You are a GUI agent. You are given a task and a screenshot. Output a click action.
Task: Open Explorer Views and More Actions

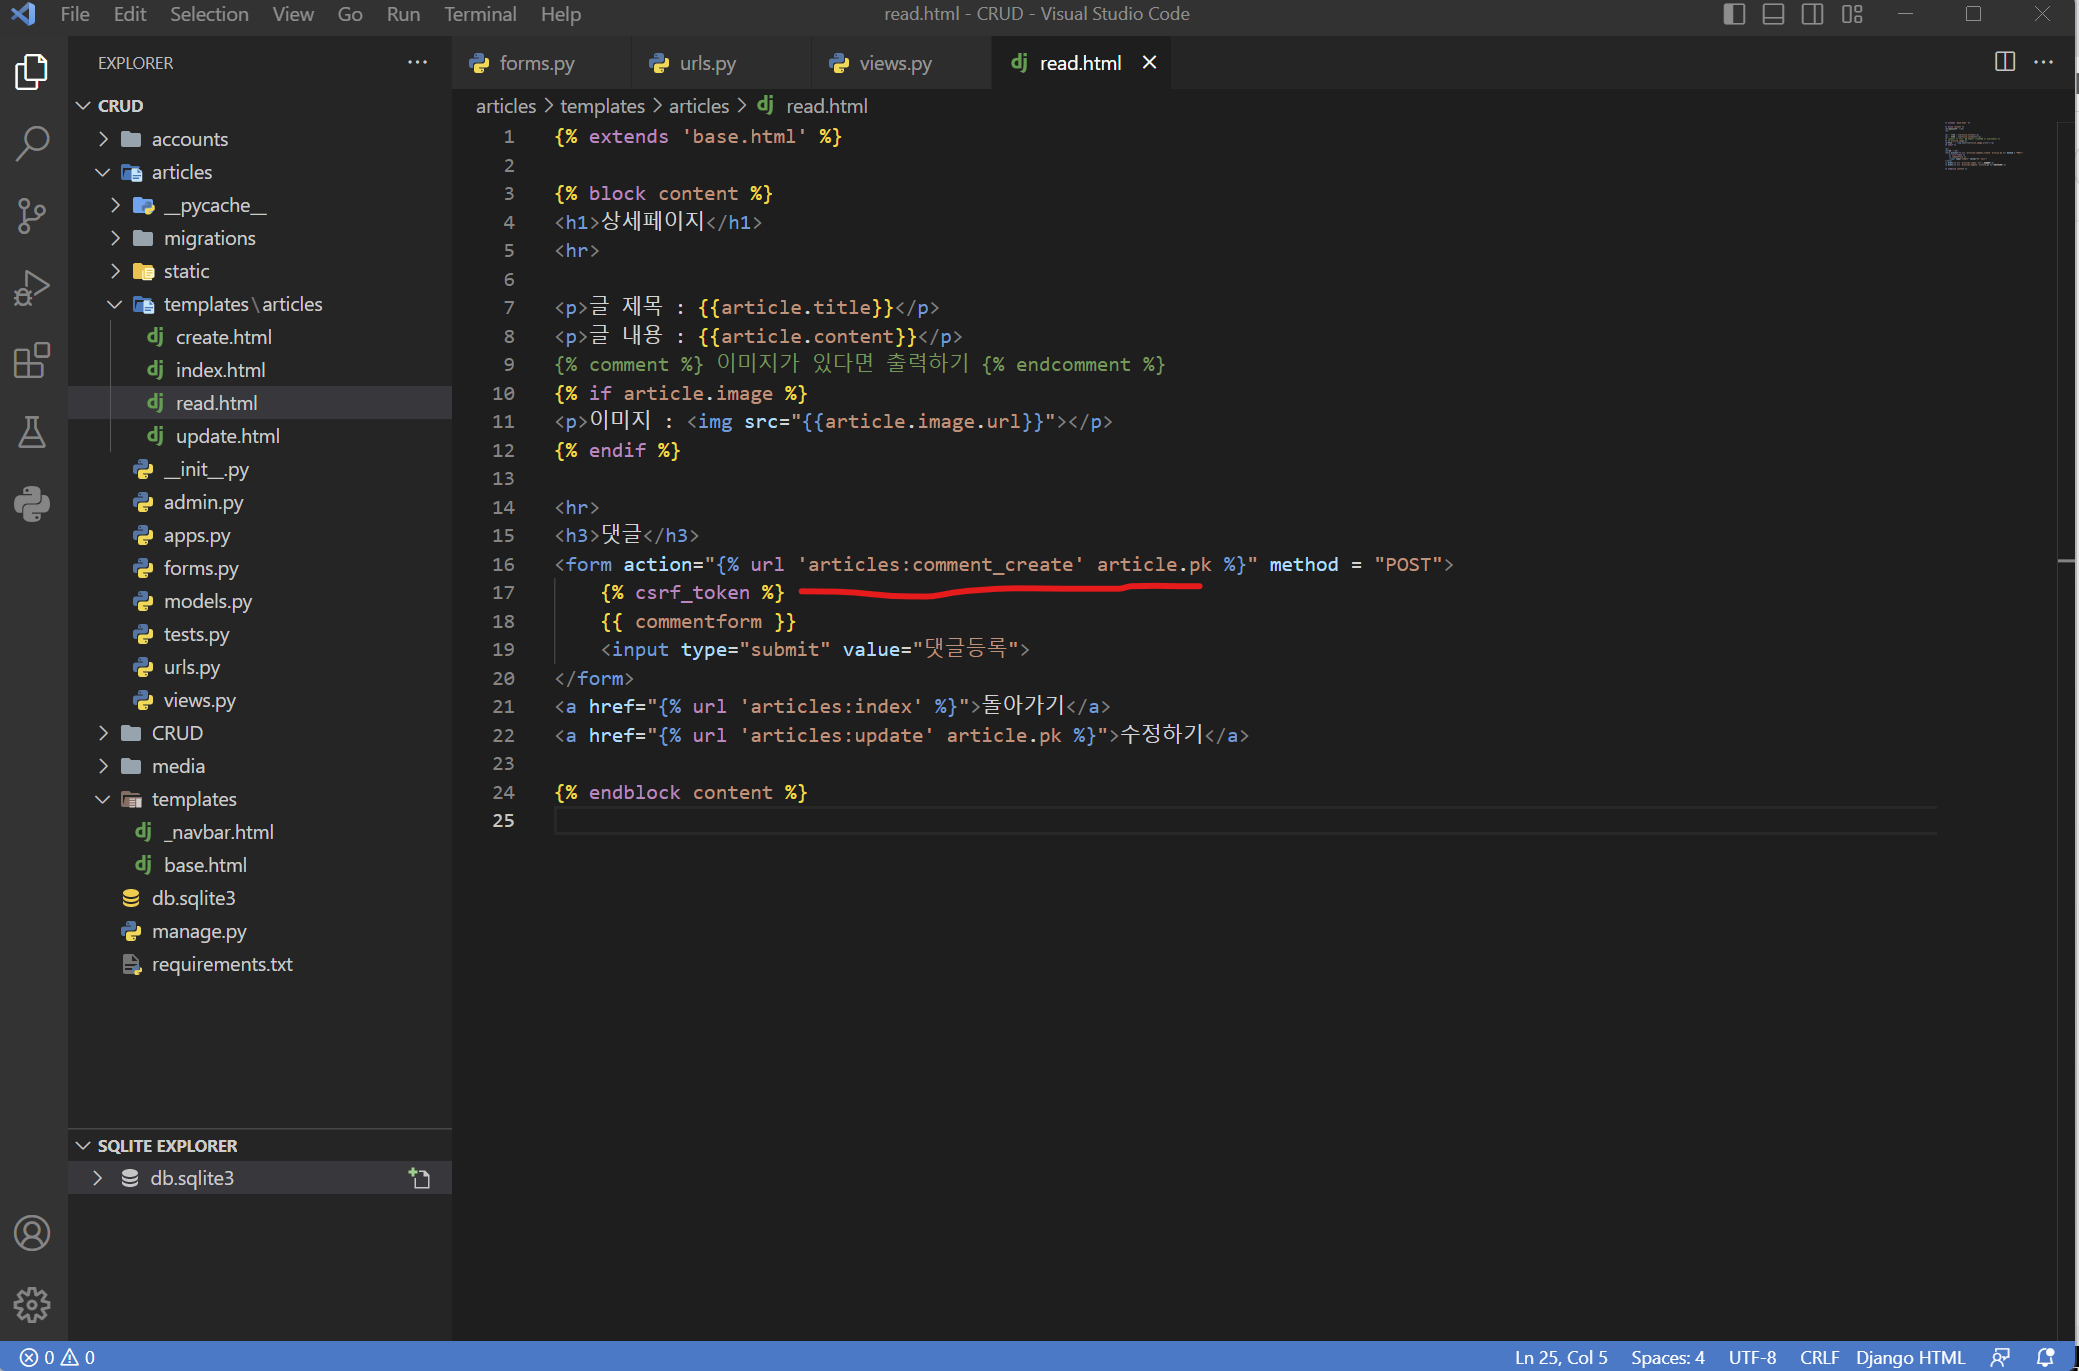pyautogui.click(x=417, y=62)
